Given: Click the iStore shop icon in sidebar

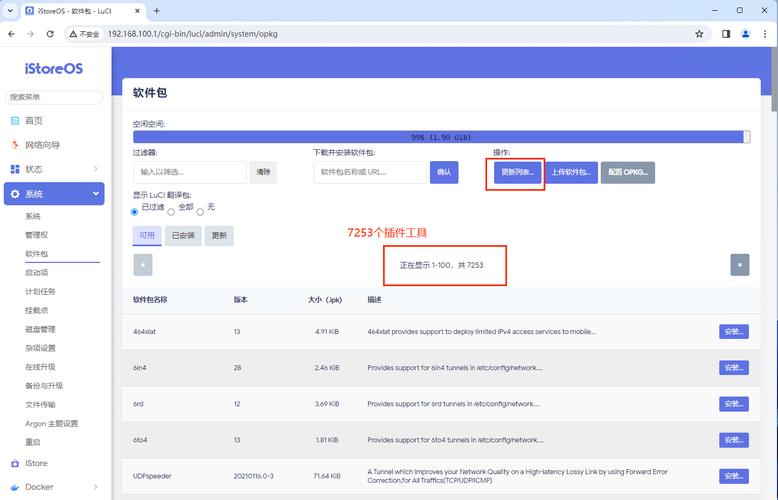Looking at the screenshot, I should 15,463.
